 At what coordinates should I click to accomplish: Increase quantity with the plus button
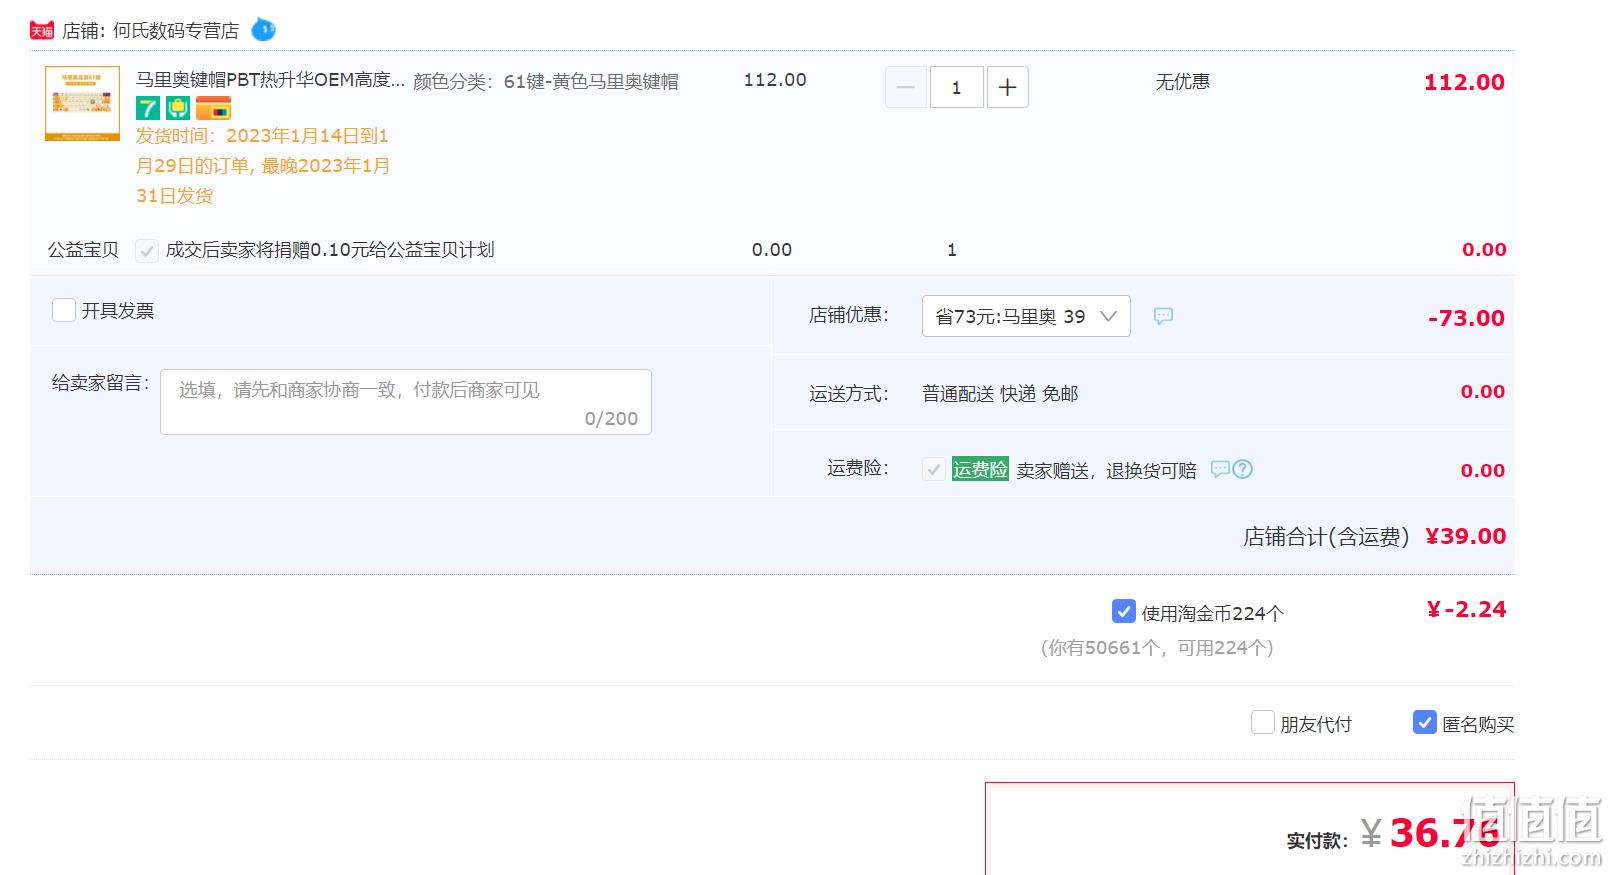[1007, 87]
